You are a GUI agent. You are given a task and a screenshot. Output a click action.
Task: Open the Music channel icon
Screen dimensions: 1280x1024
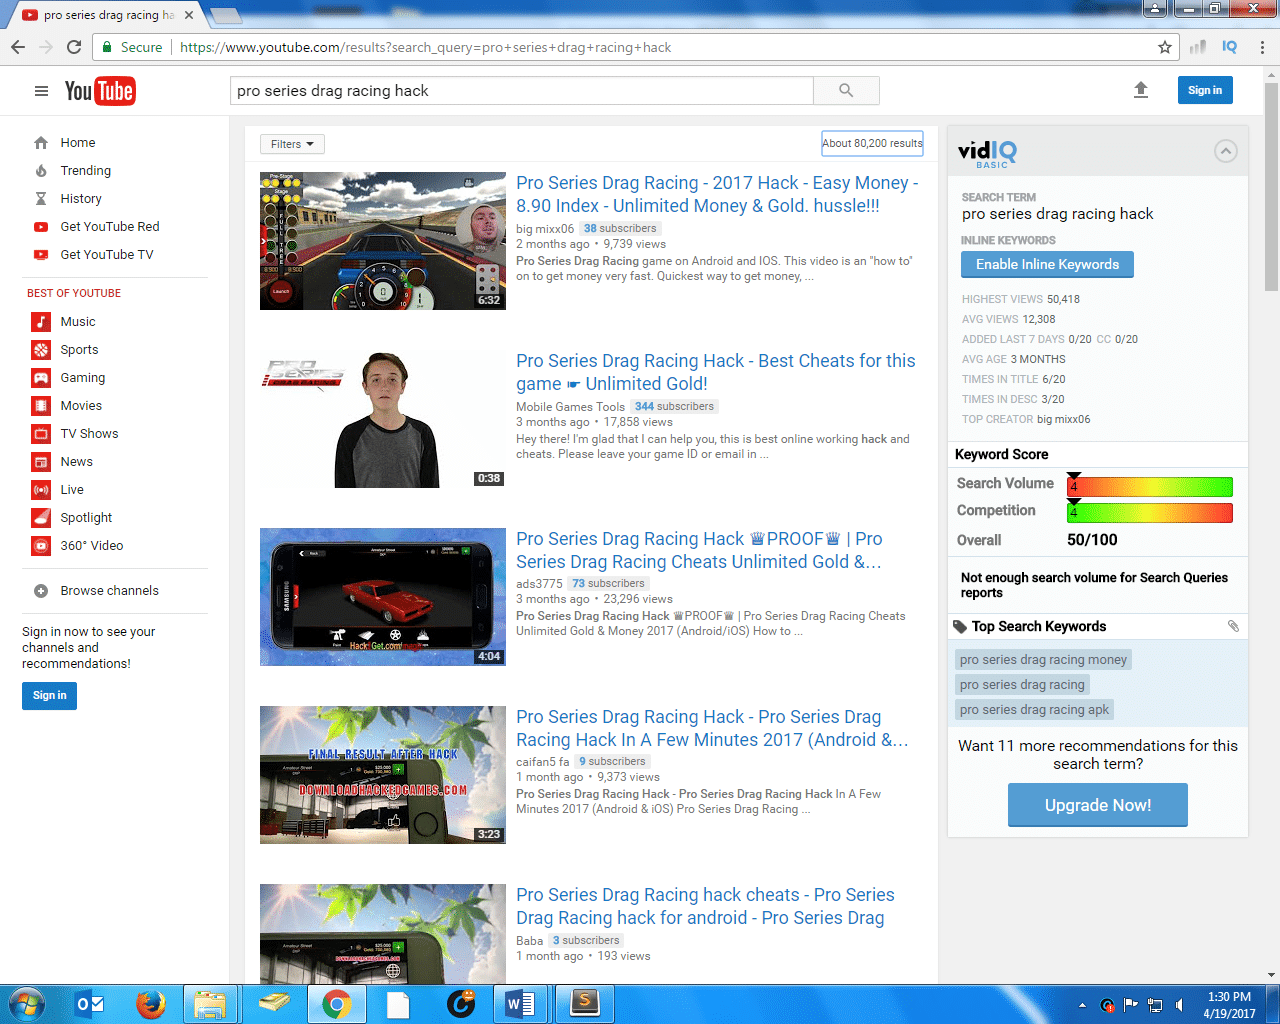click(x=41, y=322)
